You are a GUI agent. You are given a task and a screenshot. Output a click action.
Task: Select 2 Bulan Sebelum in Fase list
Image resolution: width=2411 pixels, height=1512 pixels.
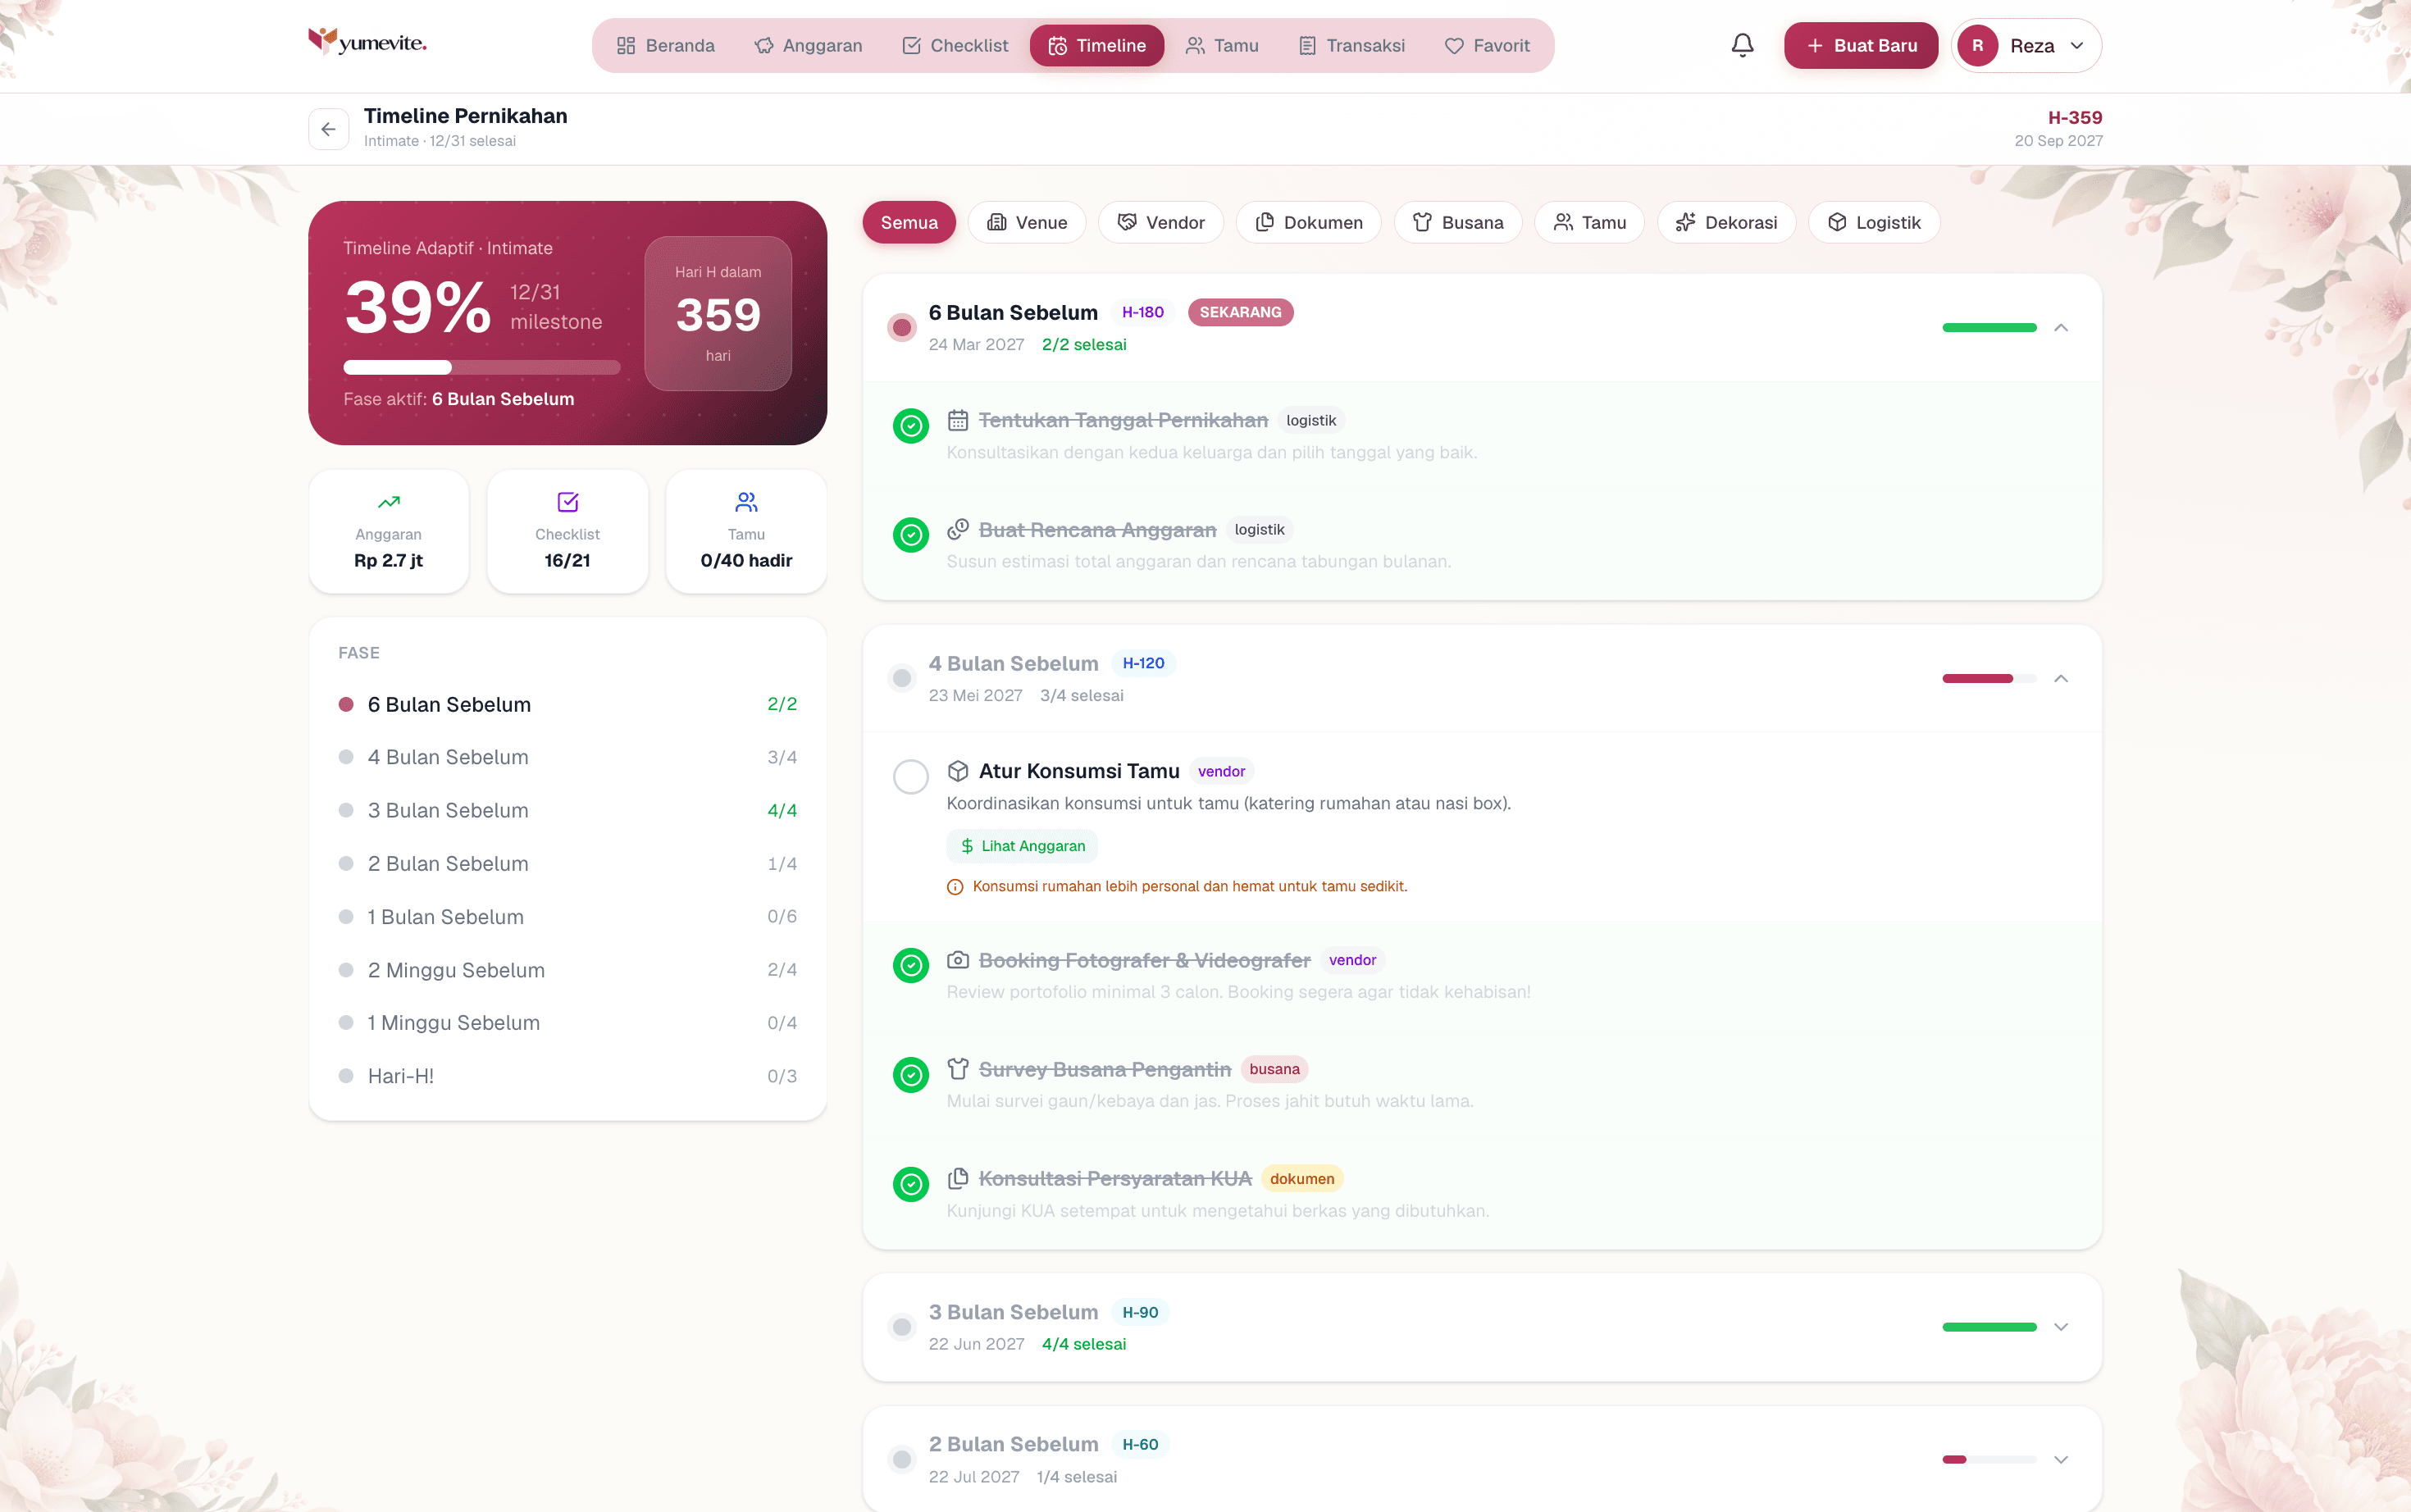click(568, 863)
